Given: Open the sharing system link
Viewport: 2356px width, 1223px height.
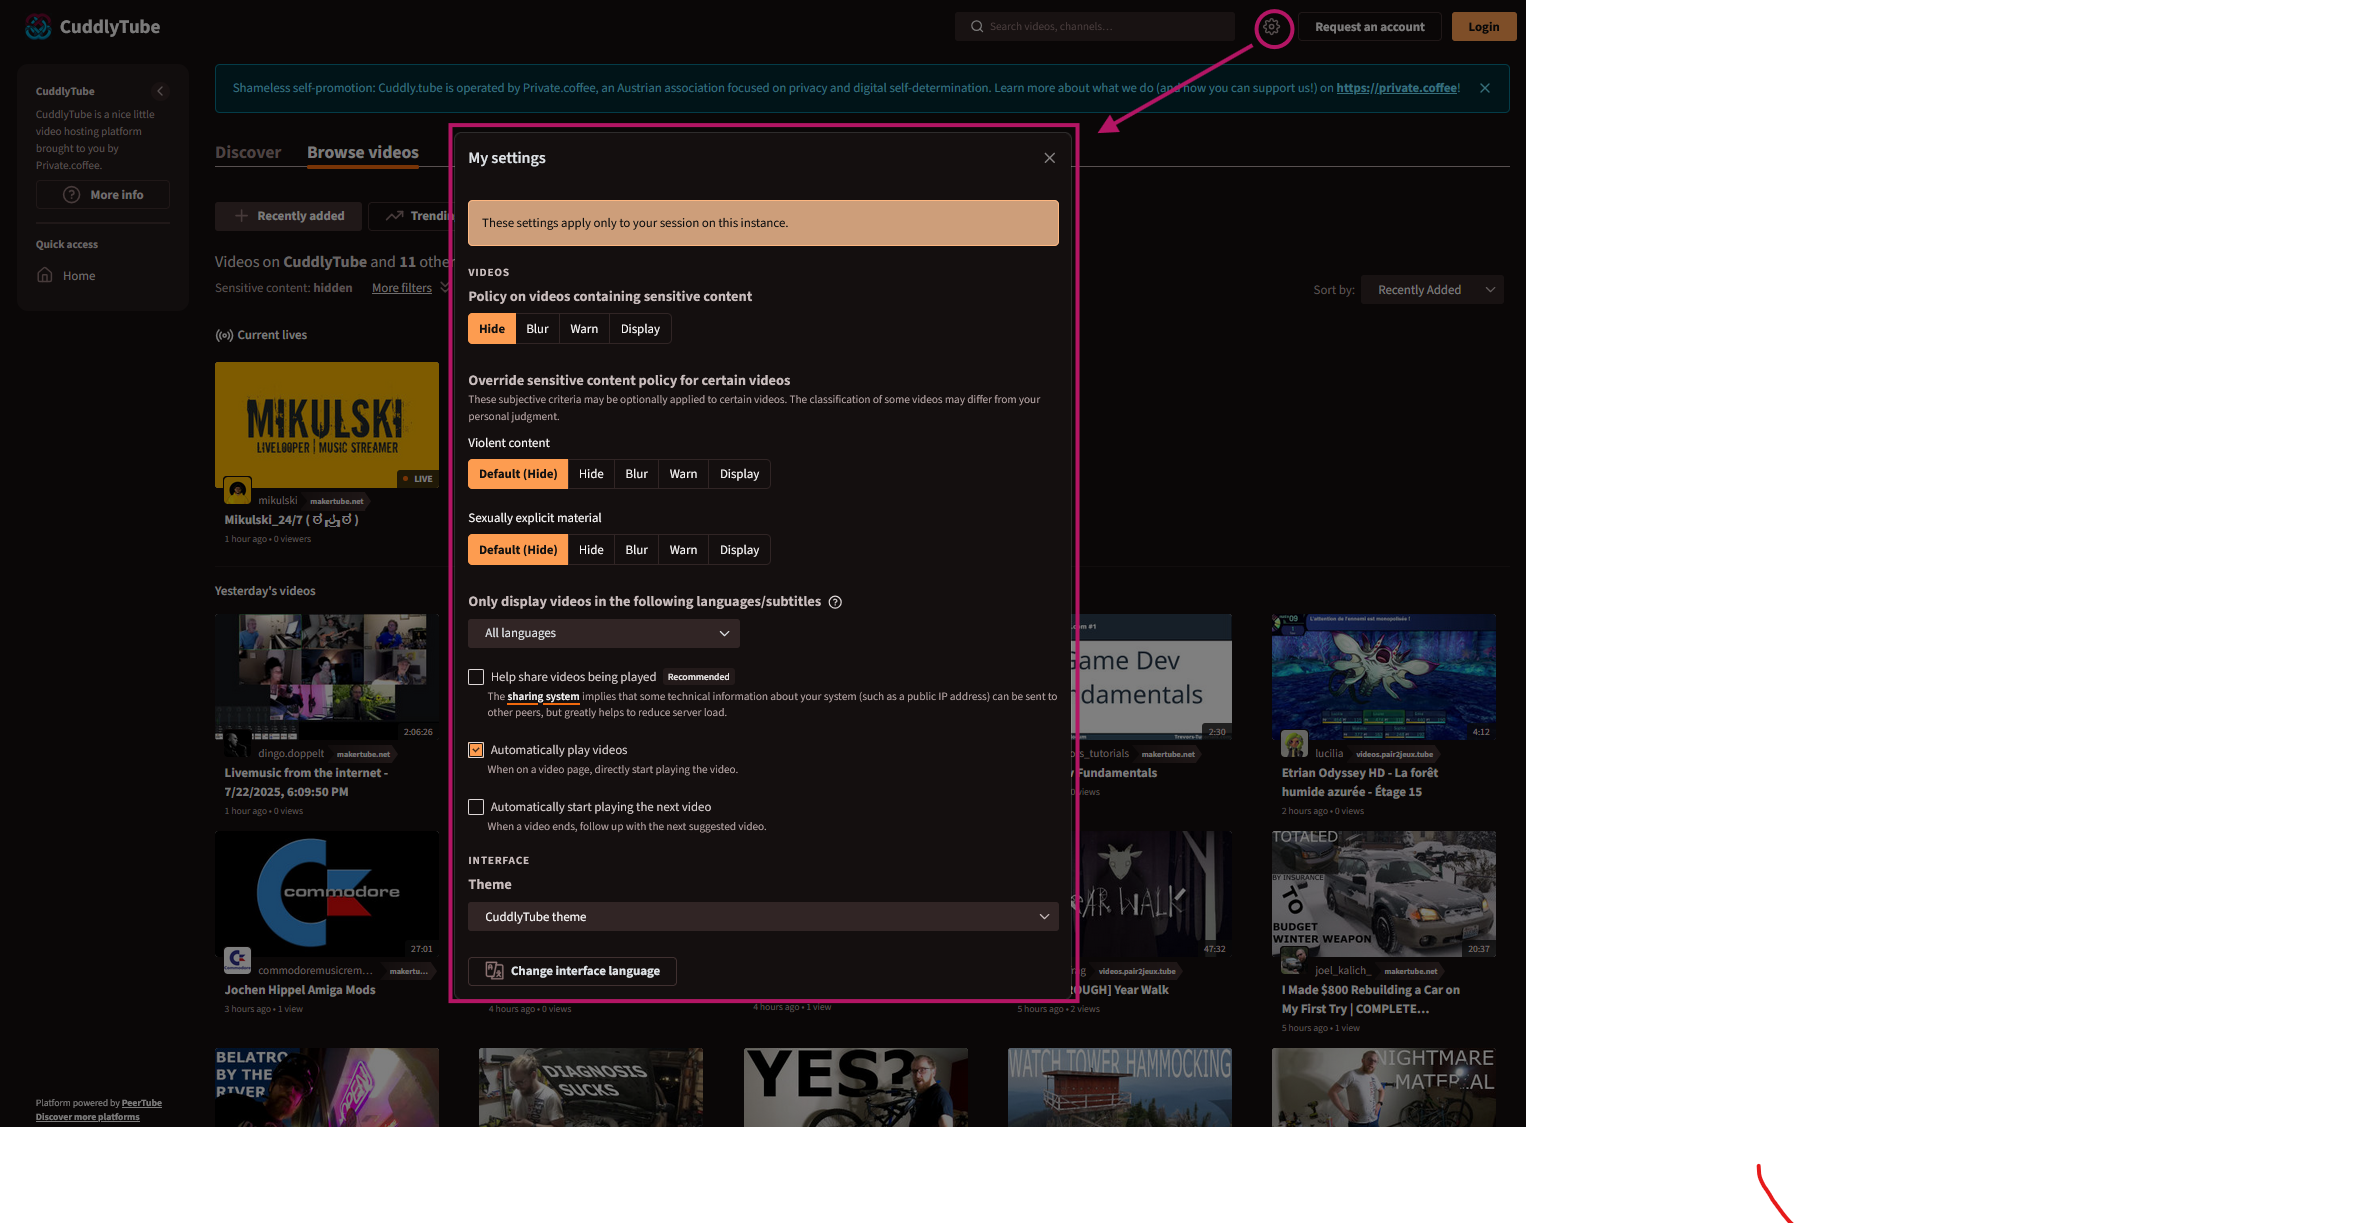Looking at the screenshot, I should pyautogui.click(x=543, y=697).
